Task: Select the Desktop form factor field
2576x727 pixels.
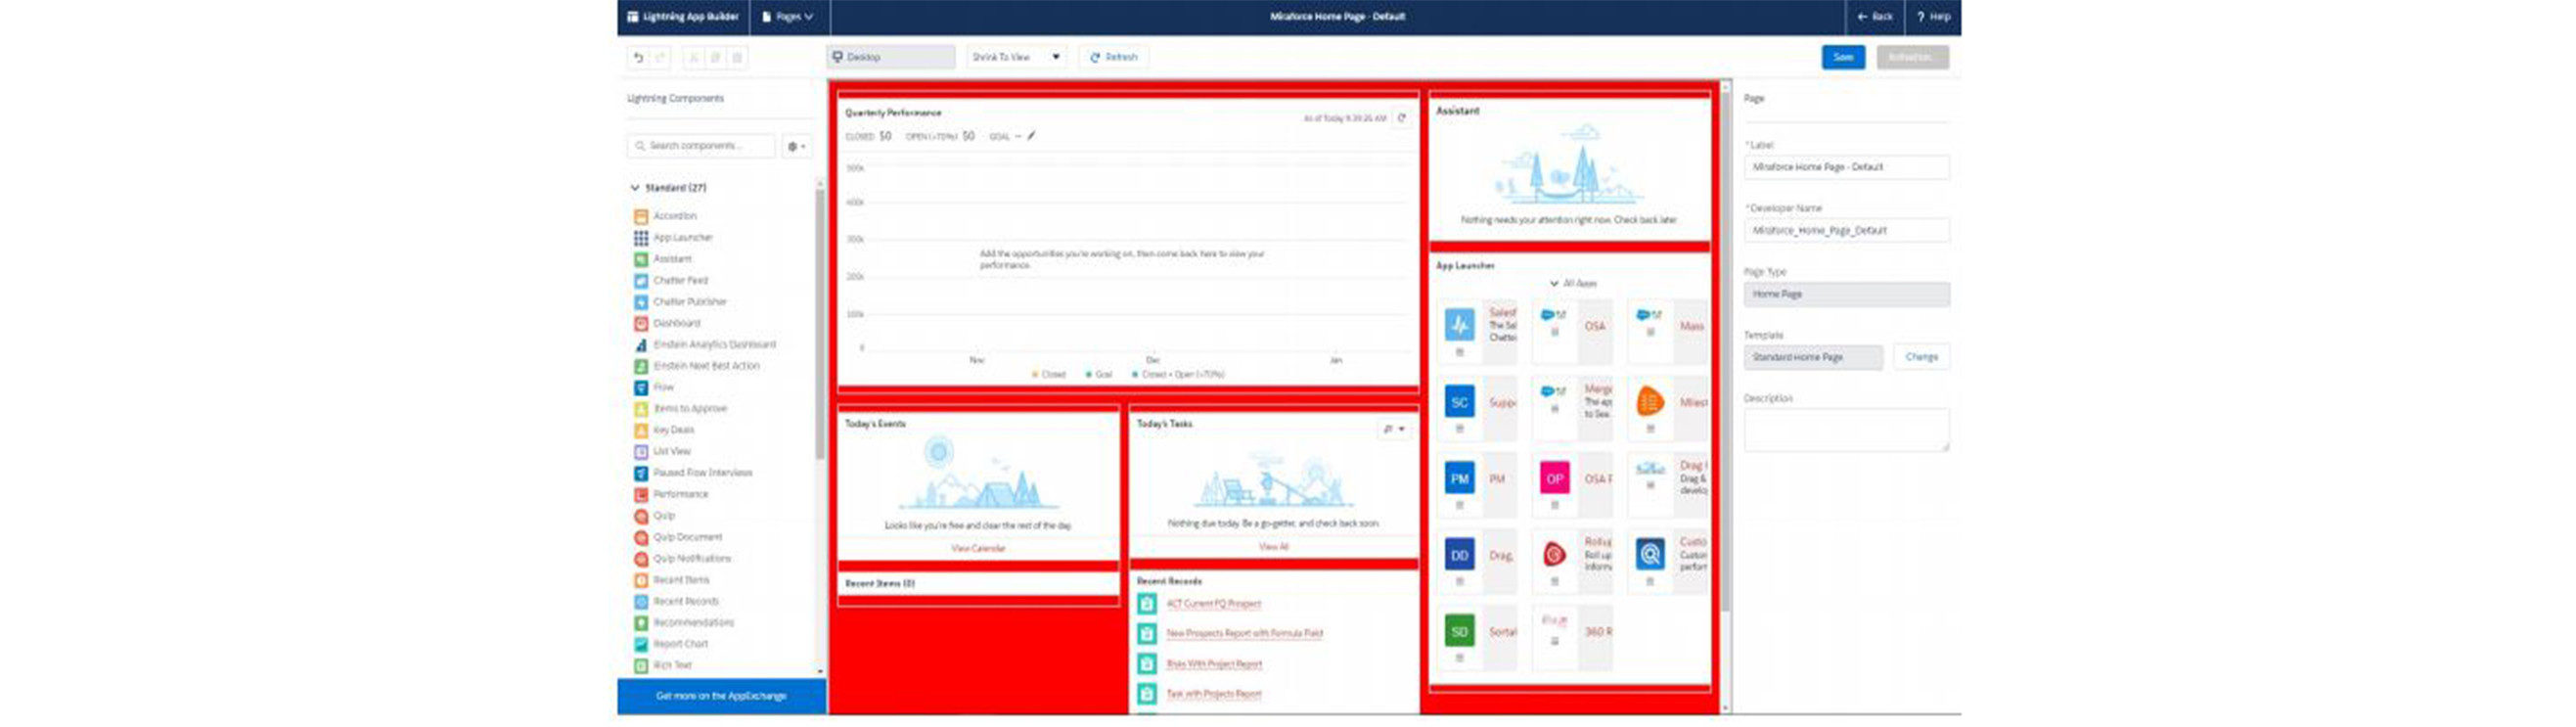Action: [891, 57]
